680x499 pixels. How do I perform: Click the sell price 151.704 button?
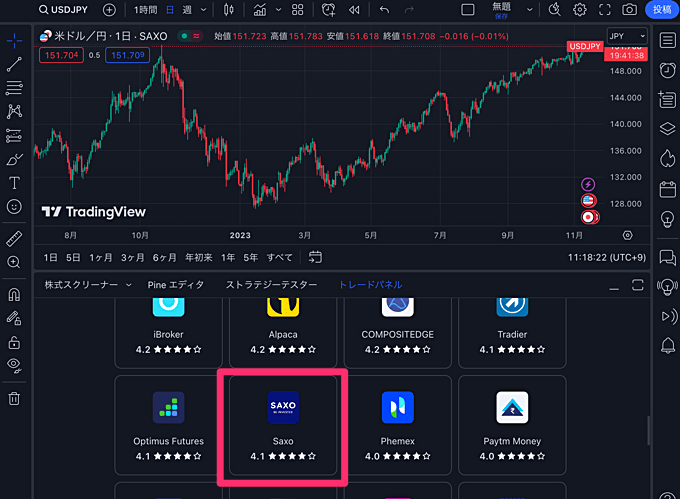61,55
